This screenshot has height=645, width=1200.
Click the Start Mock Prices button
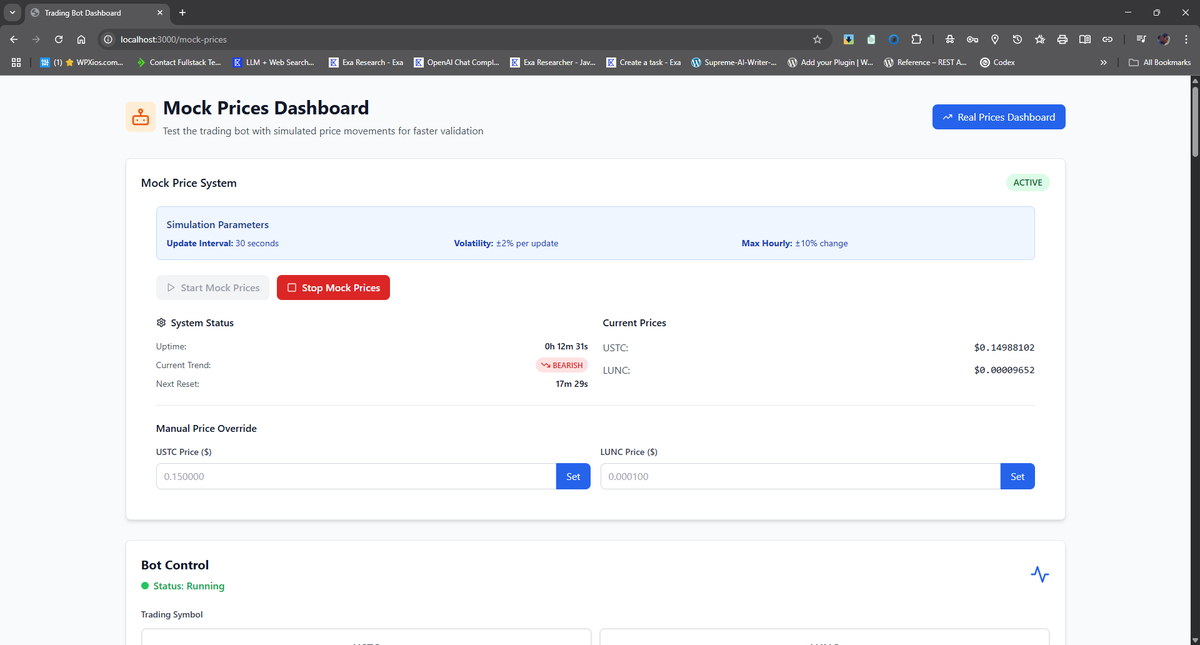pyautogui.click(x=212, y=288)
